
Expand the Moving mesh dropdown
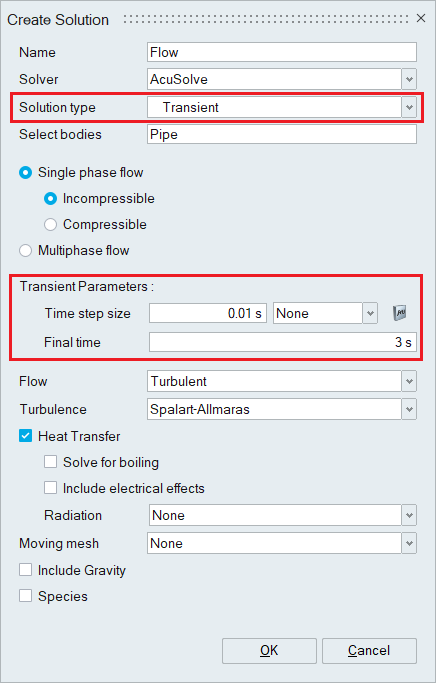pyautogui.click(x=409, y=543)
